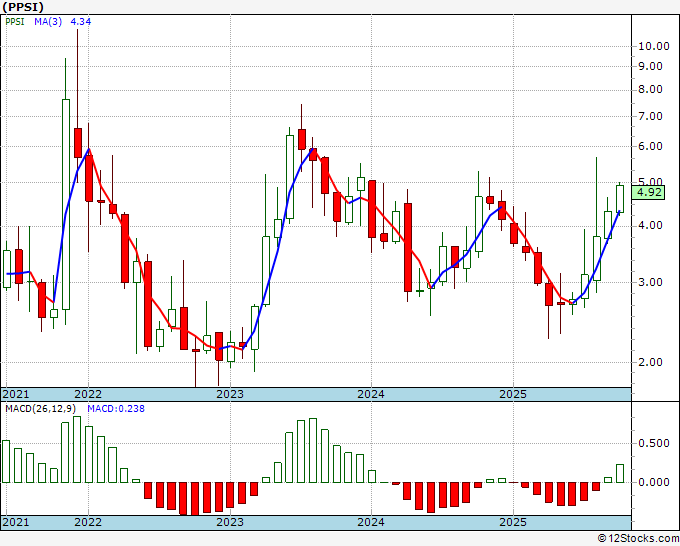Click the 2023 label on MACD panel axis
The height and width of the screenshot is (546, 680).
tap(230, 522)
